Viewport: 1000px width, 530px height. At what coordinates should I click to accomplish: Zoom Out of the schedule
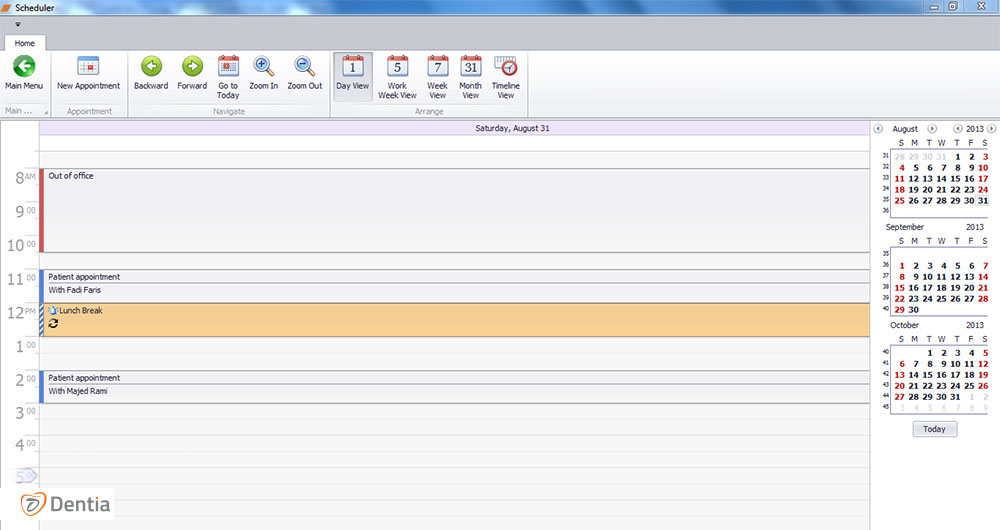[x=305, y=68]
